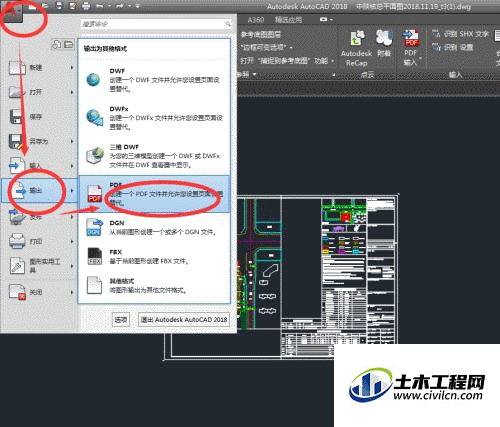Screen dimensions: 500x427
Task: Expand the 打开 submenu arrow
Action: (72, 92)
